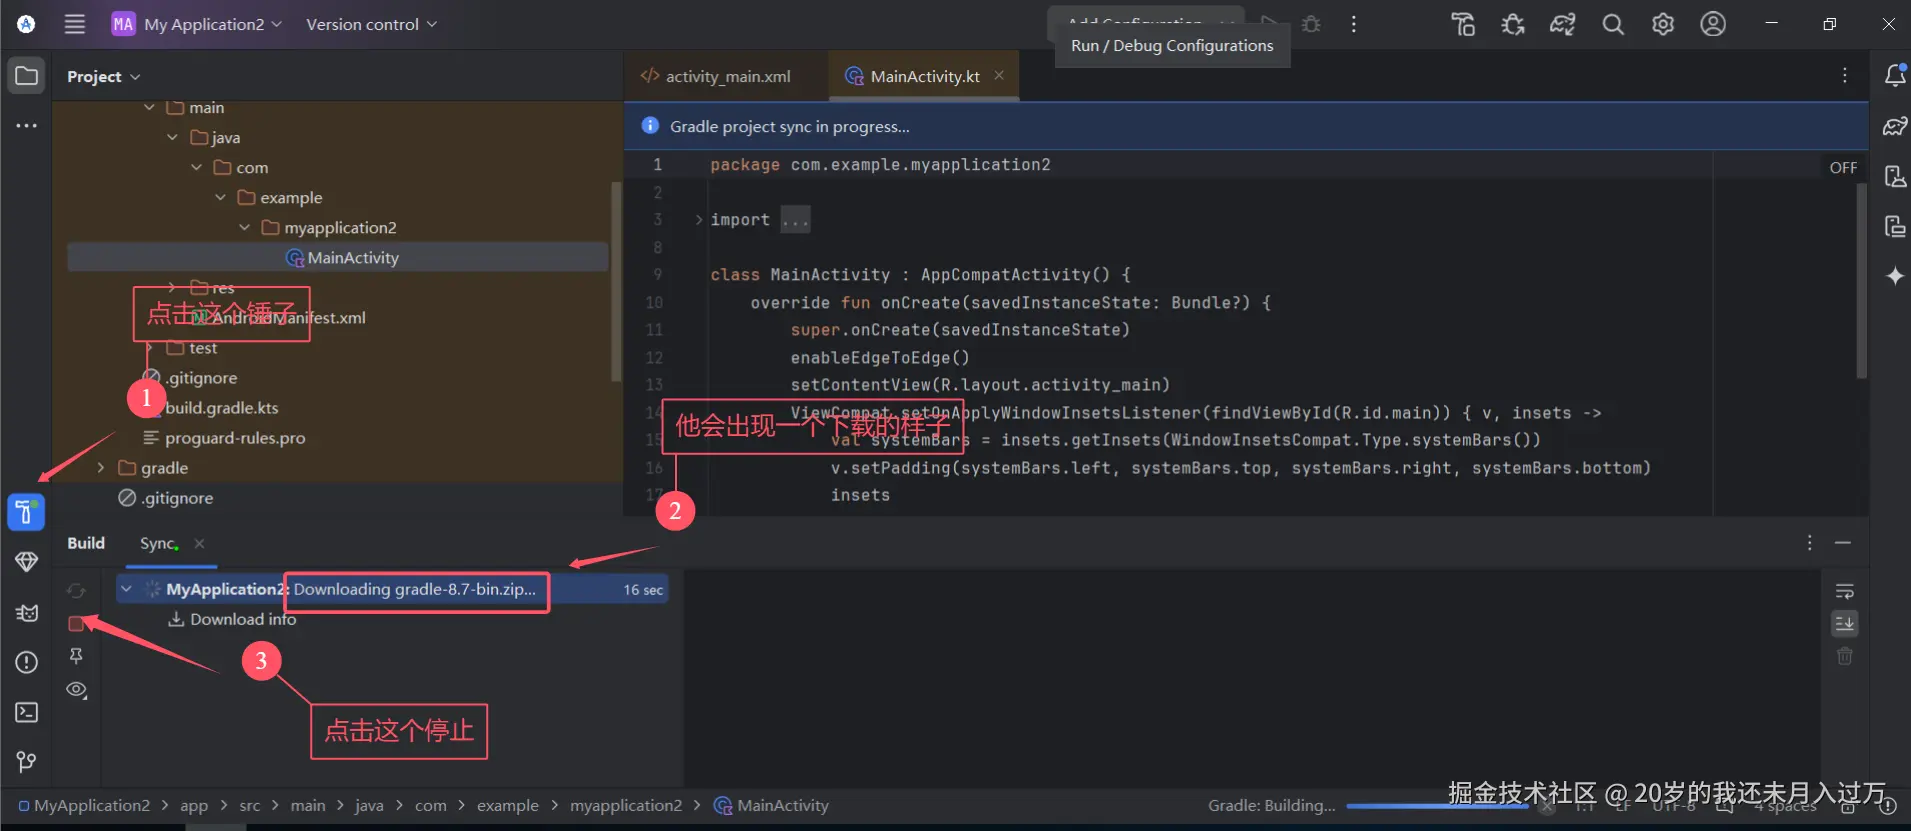Toggle the View Options eye icon

76,690
